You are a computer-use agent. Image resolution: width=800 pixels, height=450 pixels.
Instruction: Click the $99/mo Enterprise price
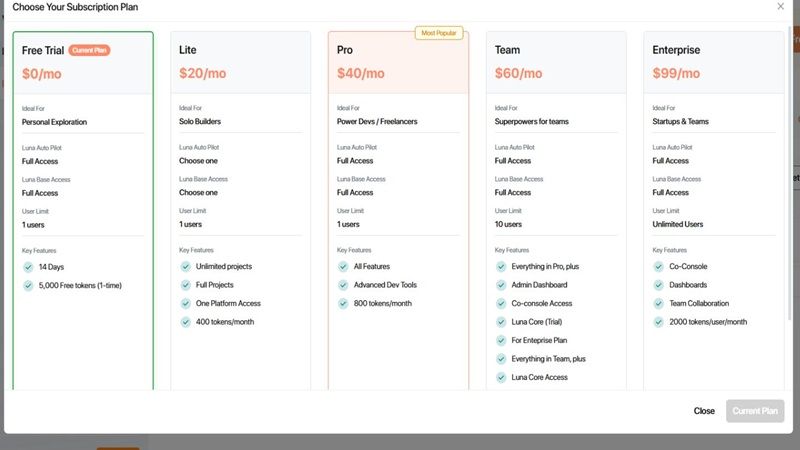click(676, 74)
